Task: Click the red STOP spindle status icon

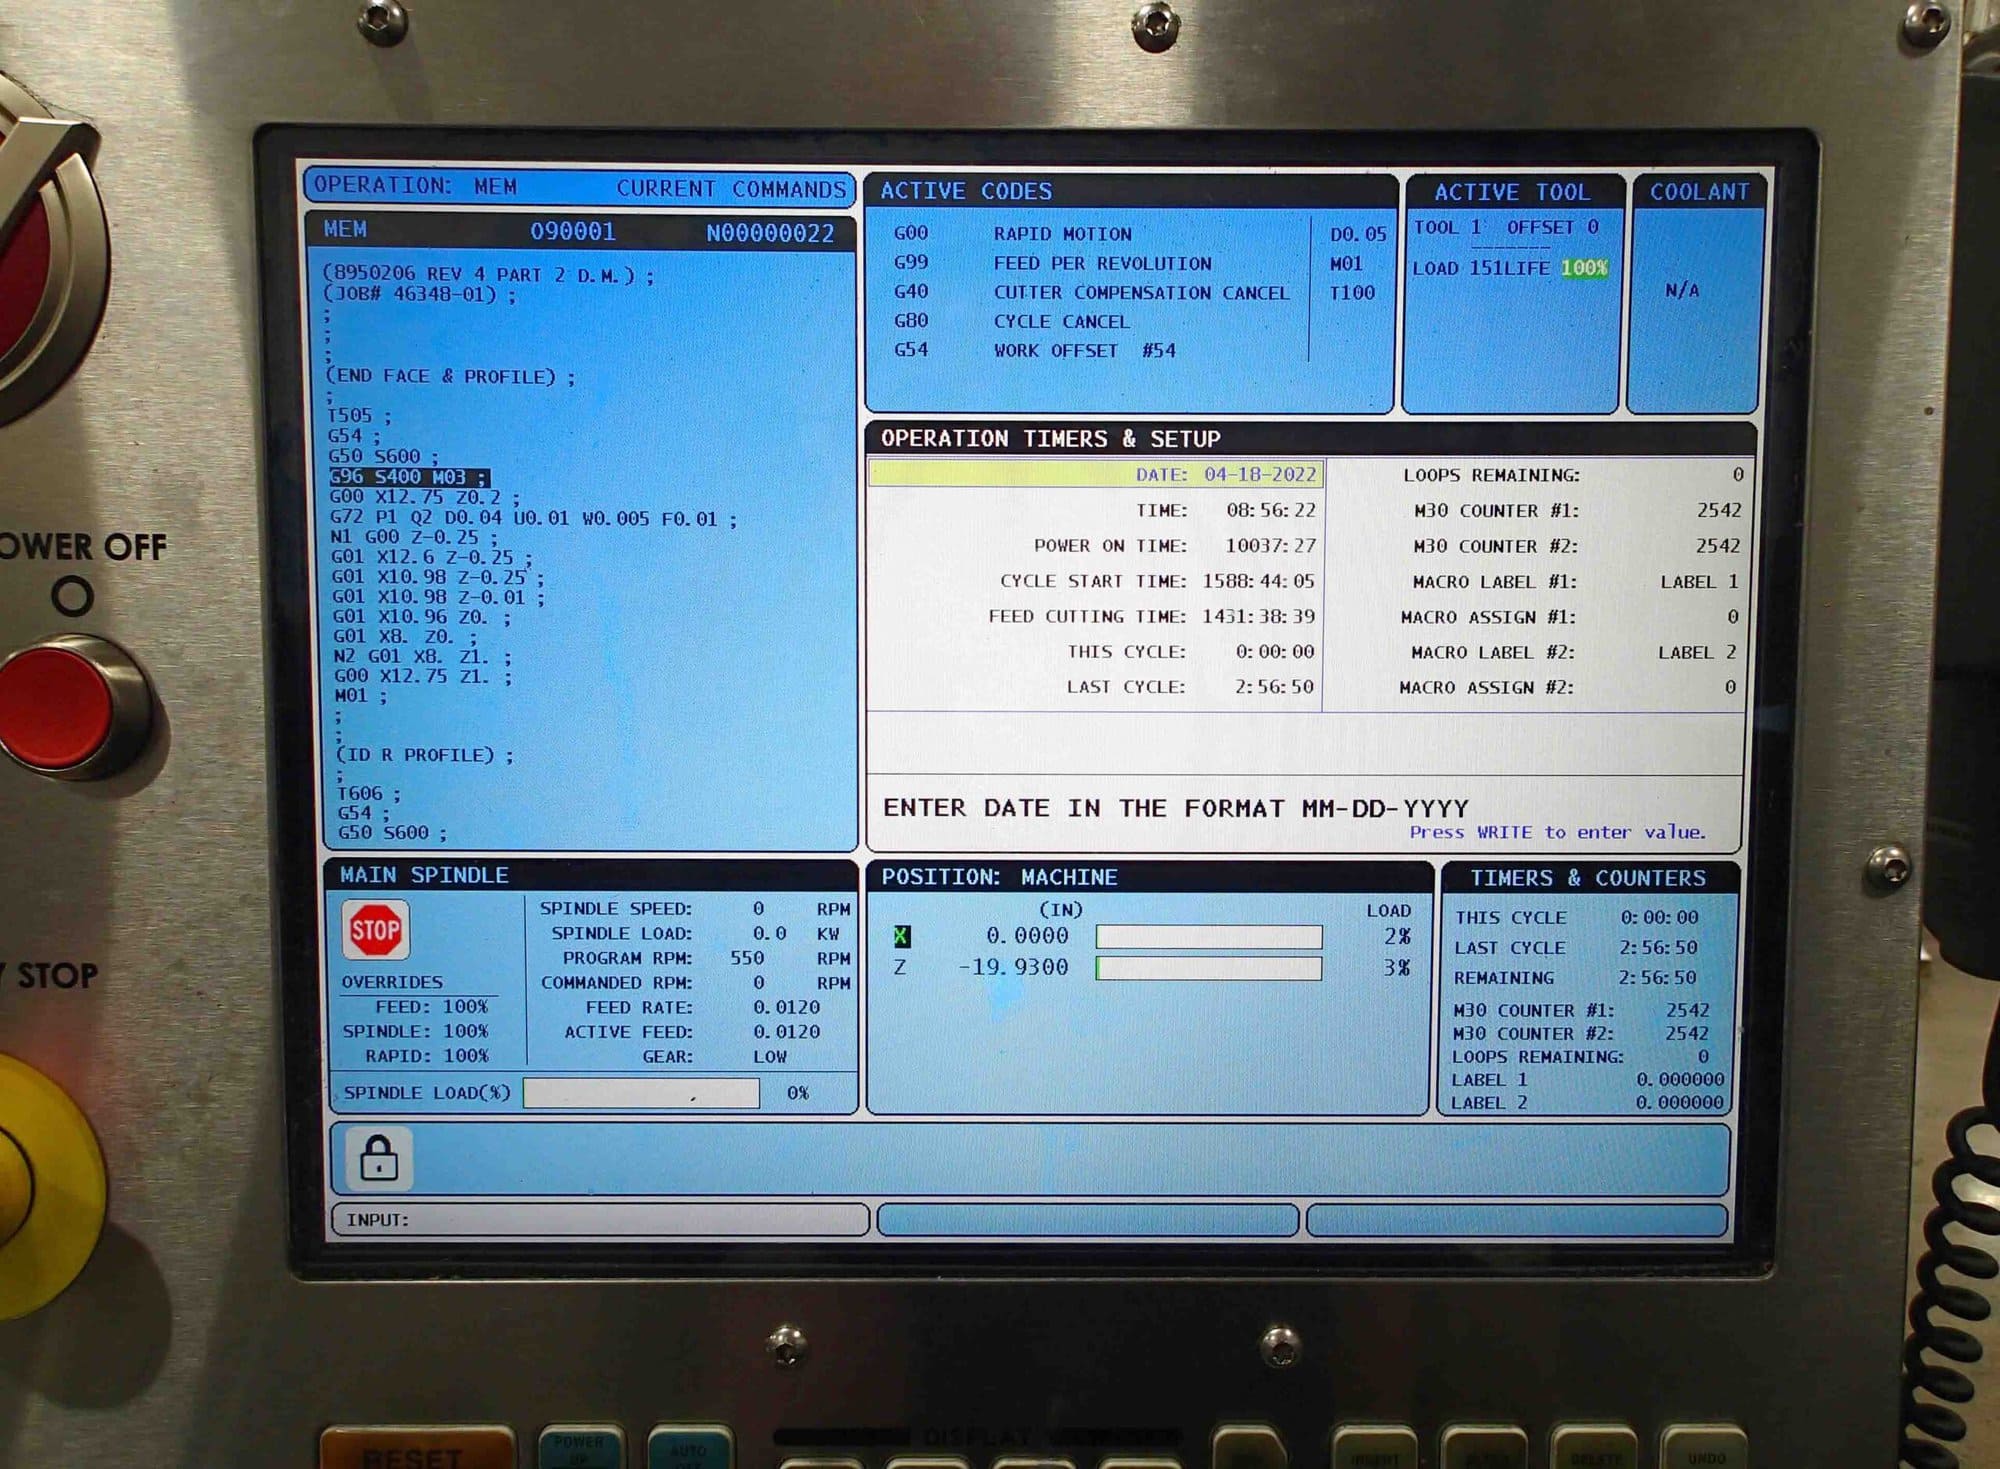Action: click(375, 930)
